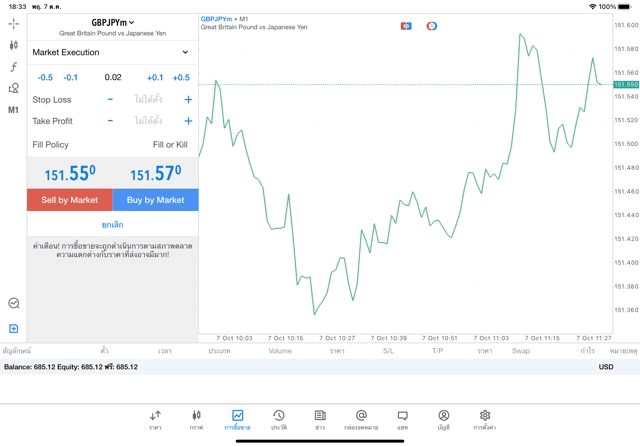Open the indicators (f) icon
The image size is (640, 447).
click(14, 67)
